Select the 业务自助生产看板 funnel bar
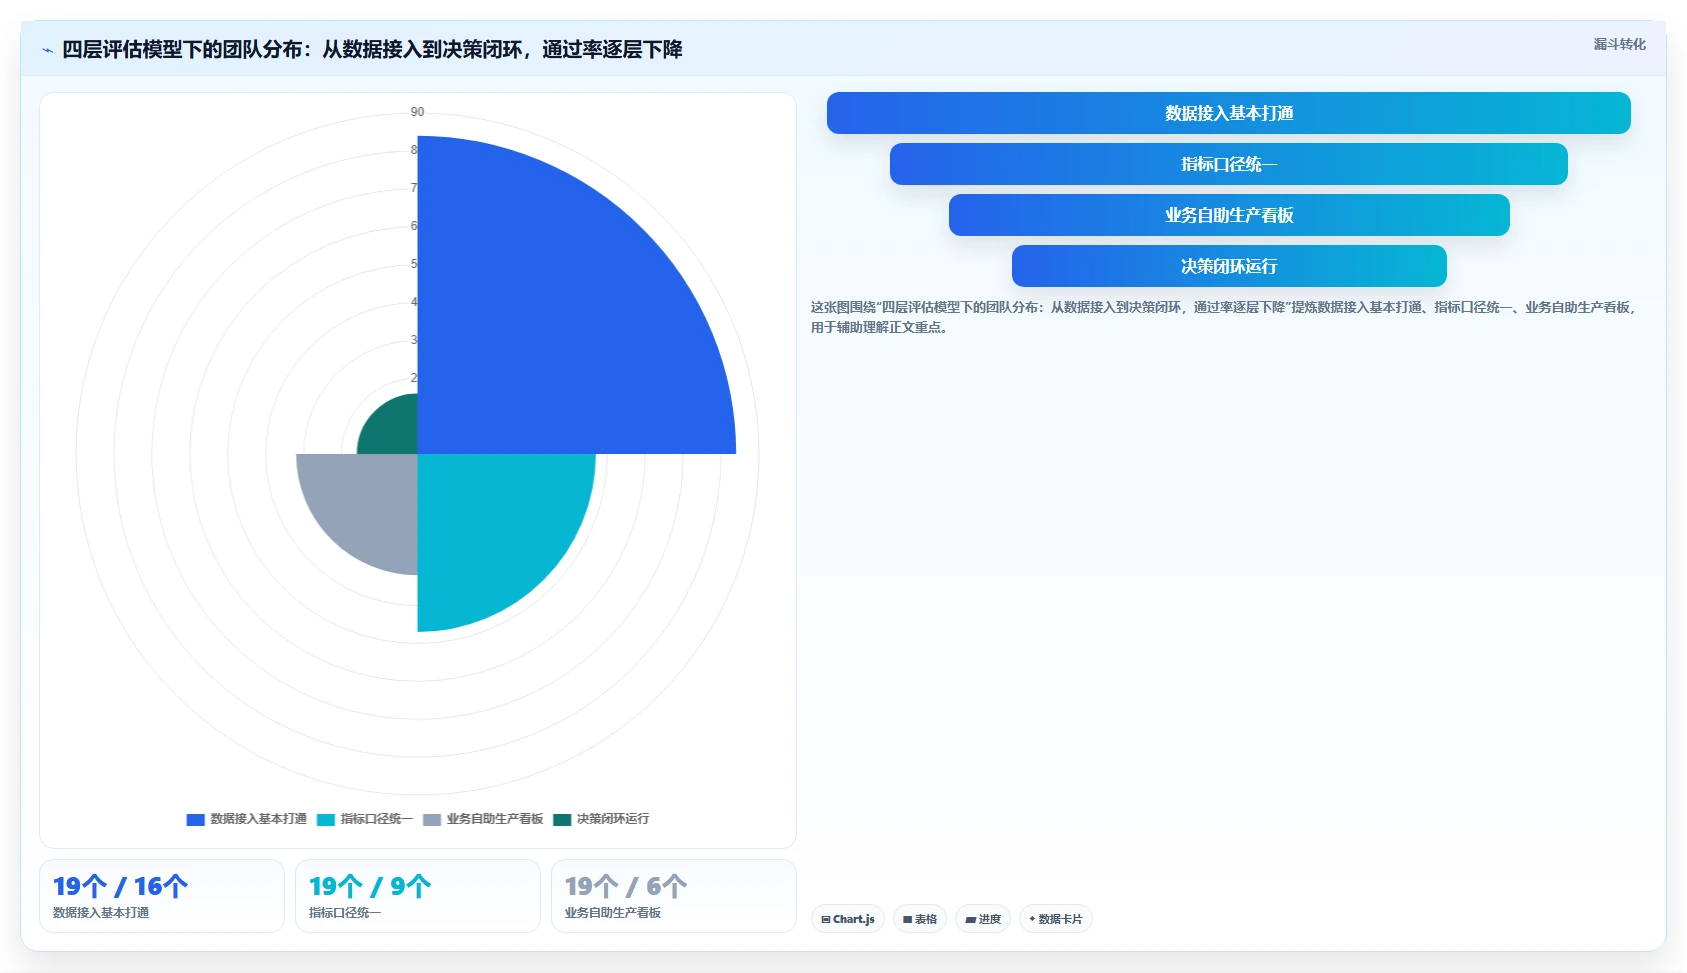1687x973 pixels. [x=1228, y=215]
